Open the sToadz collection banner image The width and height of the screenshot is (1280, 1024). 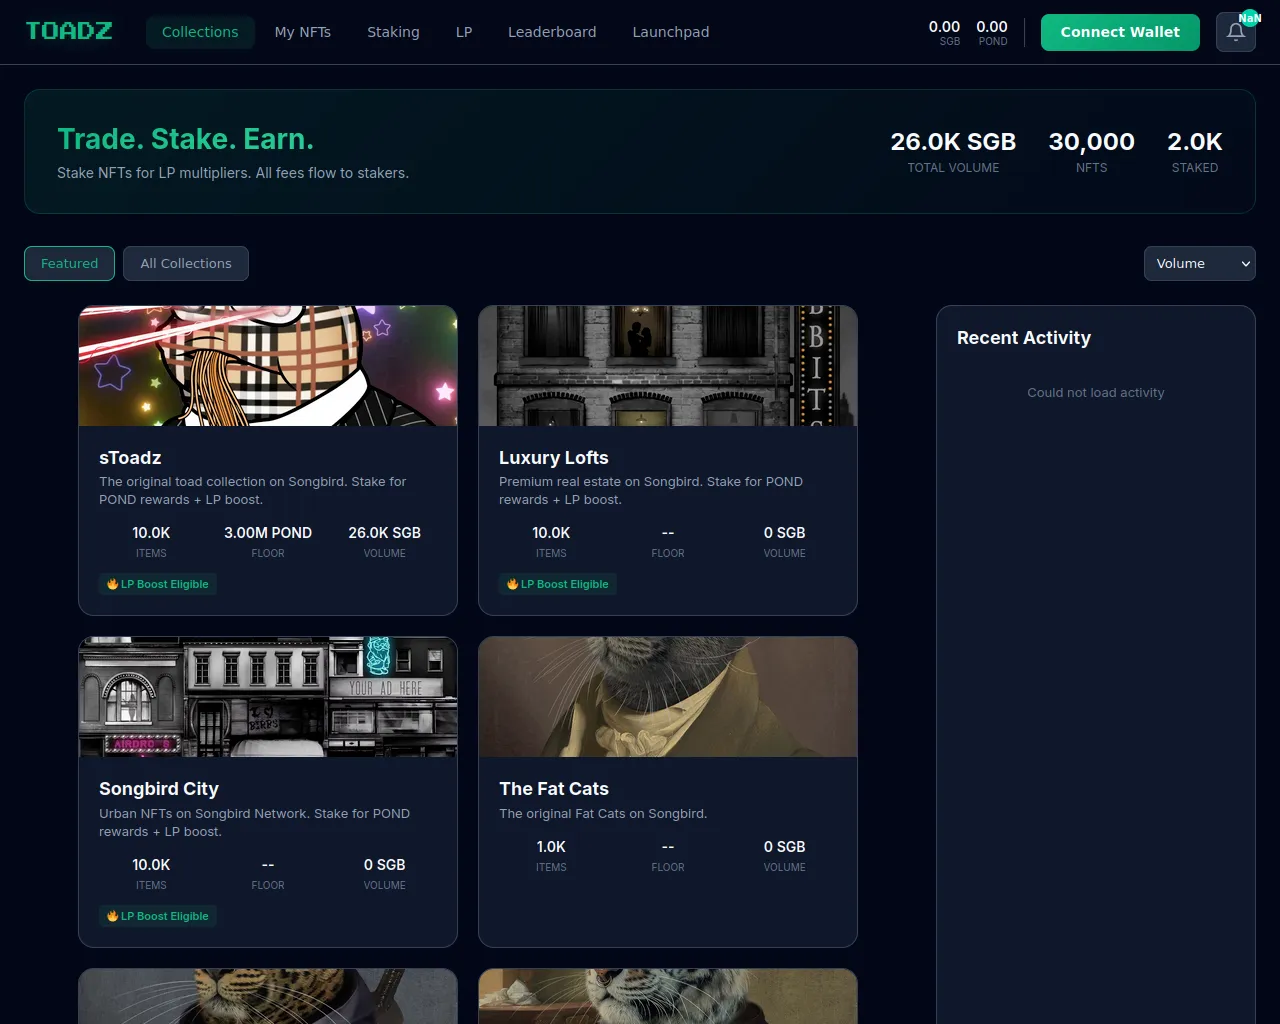pyautogui.click(x=268, y=366)
